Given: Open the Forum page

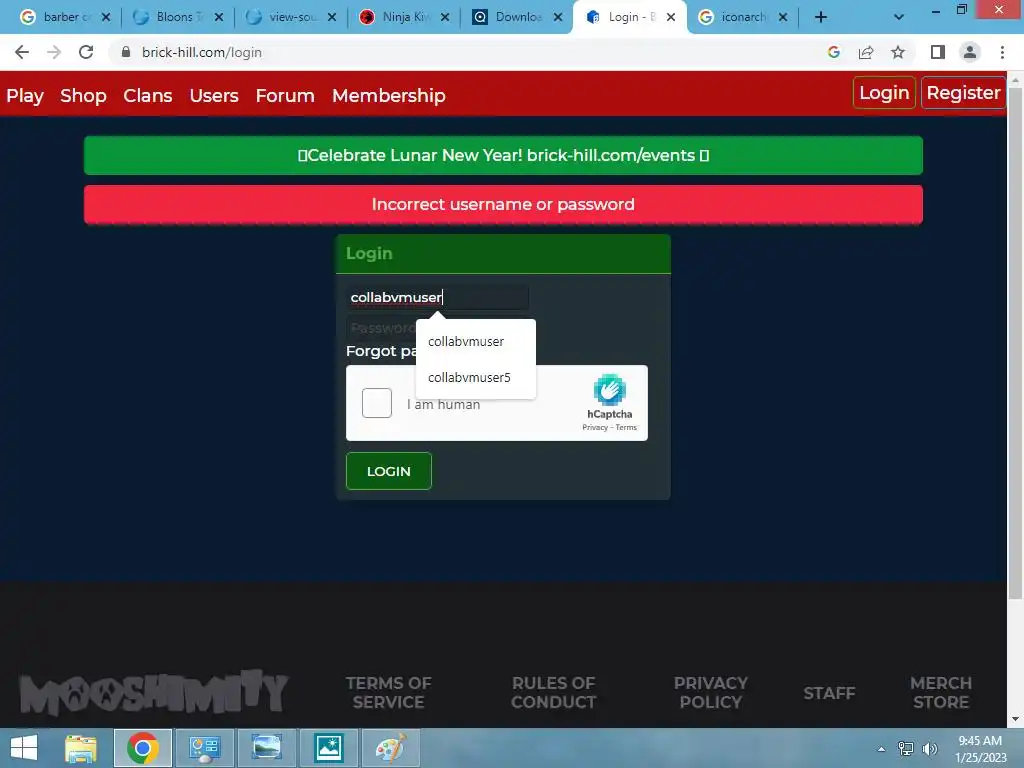Looking at the screenshot, I should (285, 95).
